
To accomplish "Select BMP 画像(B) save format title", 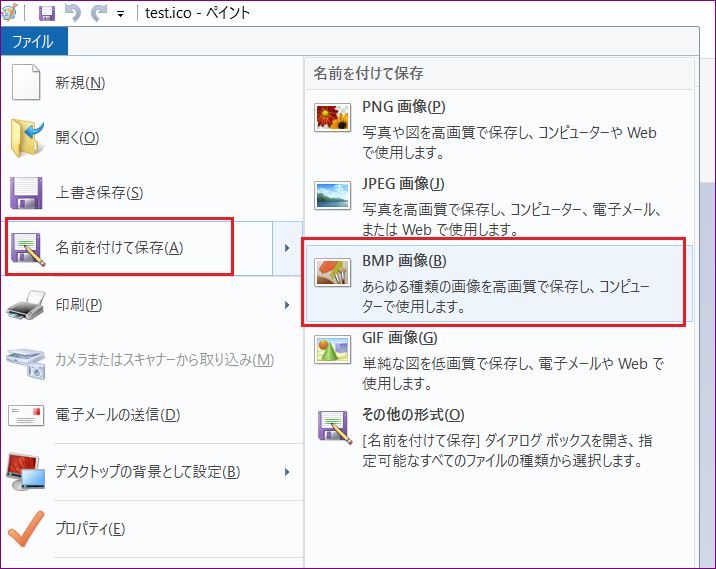I will [404, 261].
